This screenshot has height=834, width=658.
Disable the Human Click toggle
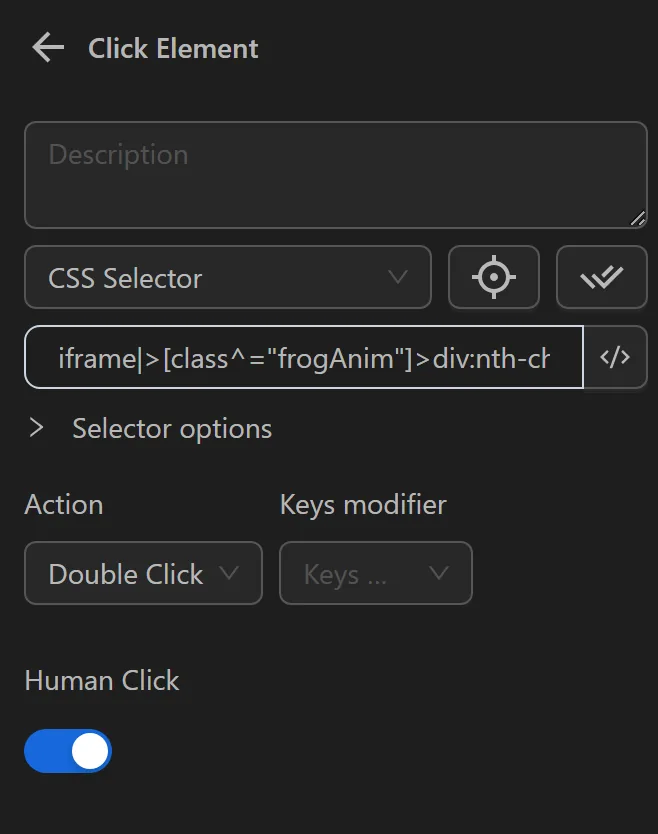coord(67,750)
